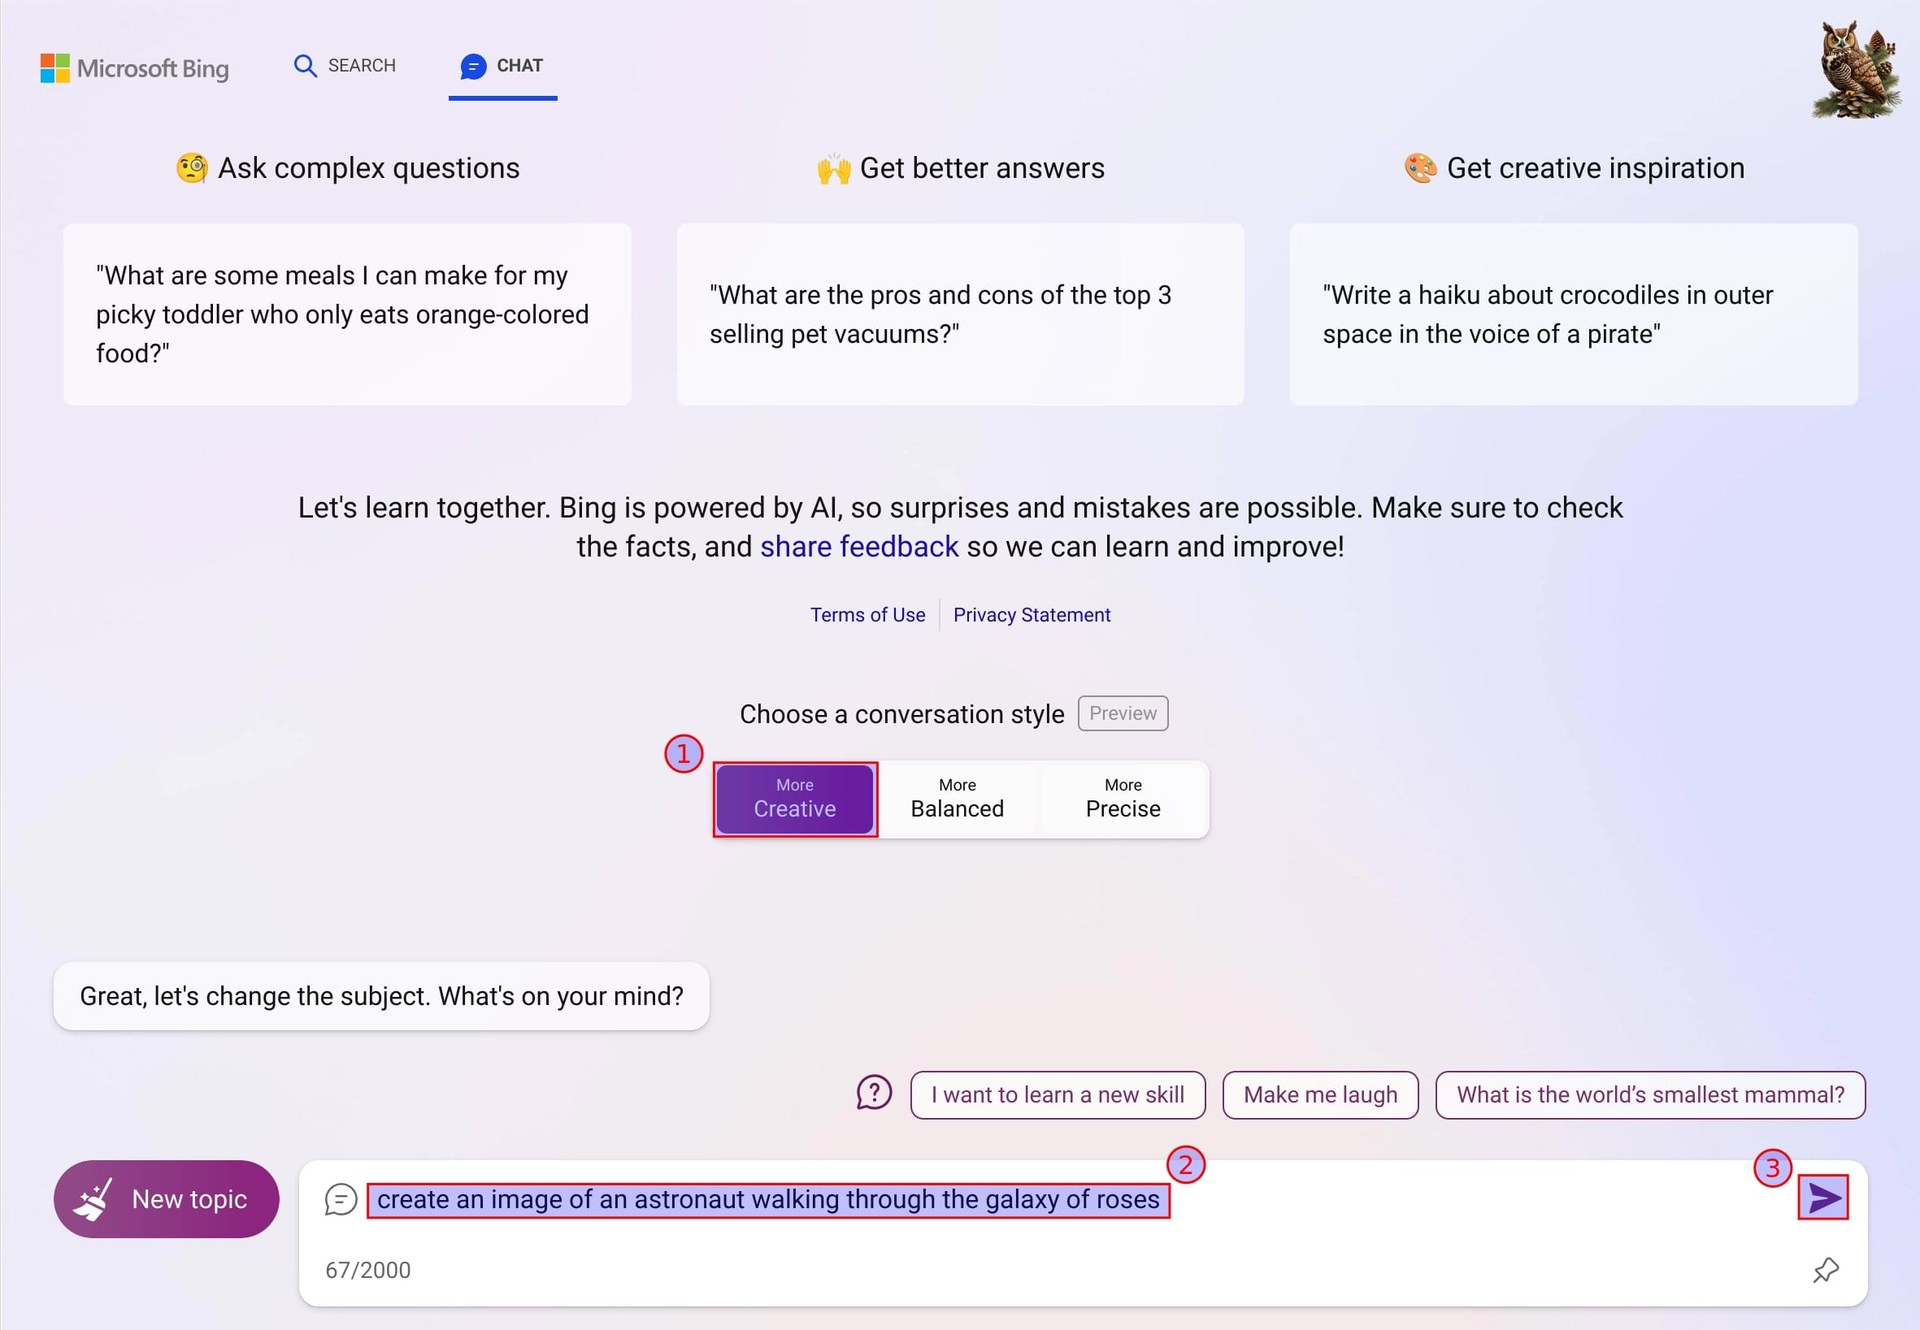Select More Precise conversation style

(x=1123, y=799)
